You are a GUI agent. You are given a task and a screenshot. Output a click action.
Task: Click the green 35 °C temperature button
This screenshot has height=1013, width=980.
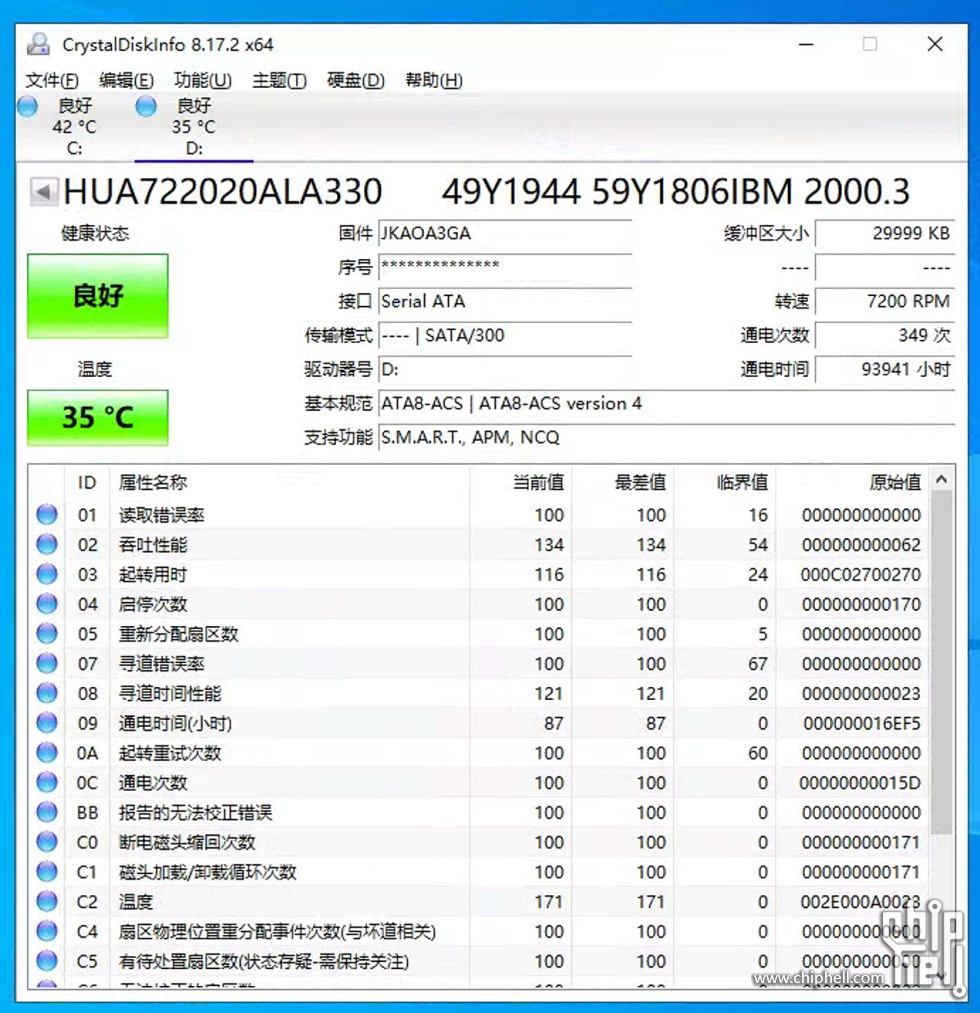(x=98, y=417)
